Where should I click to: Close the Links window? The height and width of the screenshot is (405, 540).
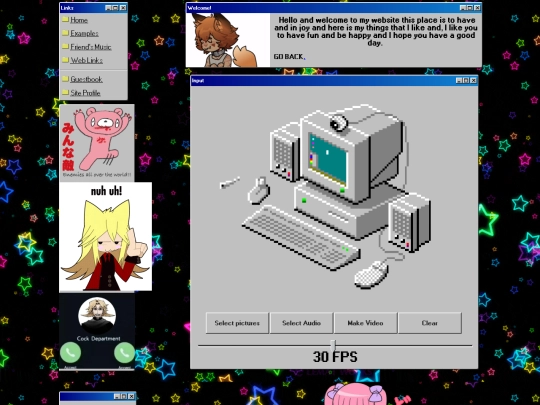(x=123, y=8)
